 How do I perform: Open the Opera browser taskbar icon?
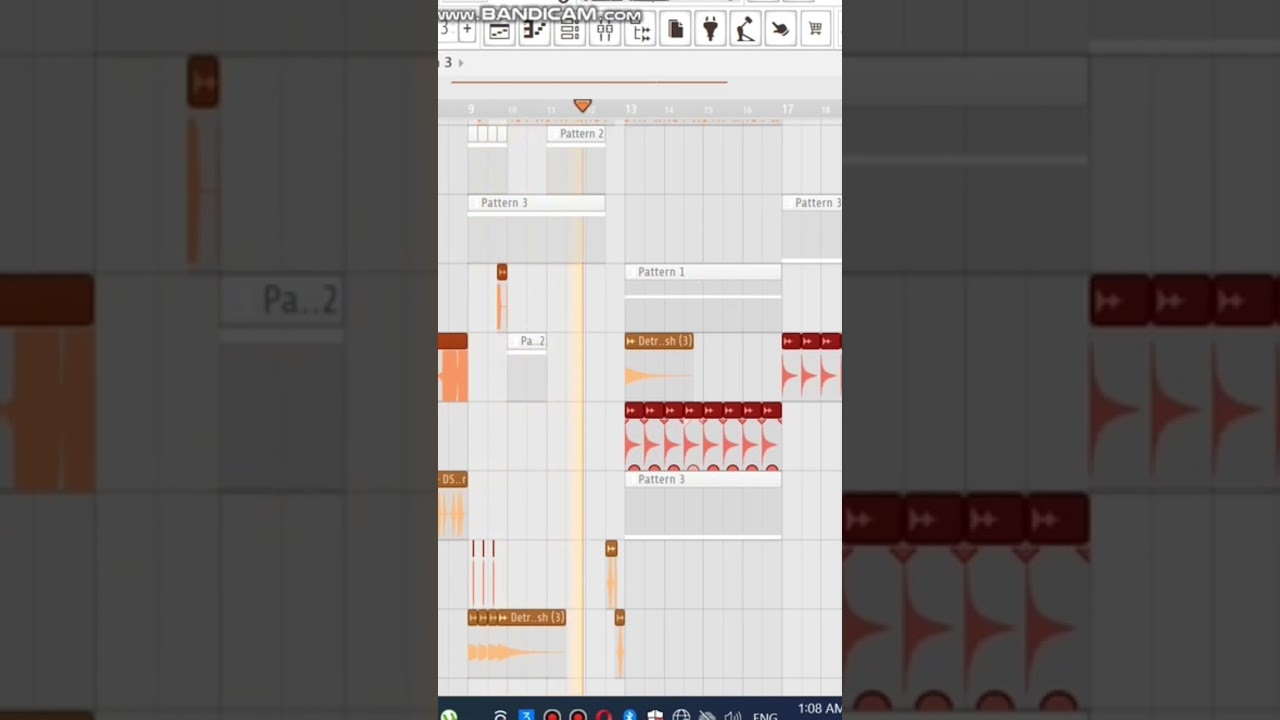604,715
